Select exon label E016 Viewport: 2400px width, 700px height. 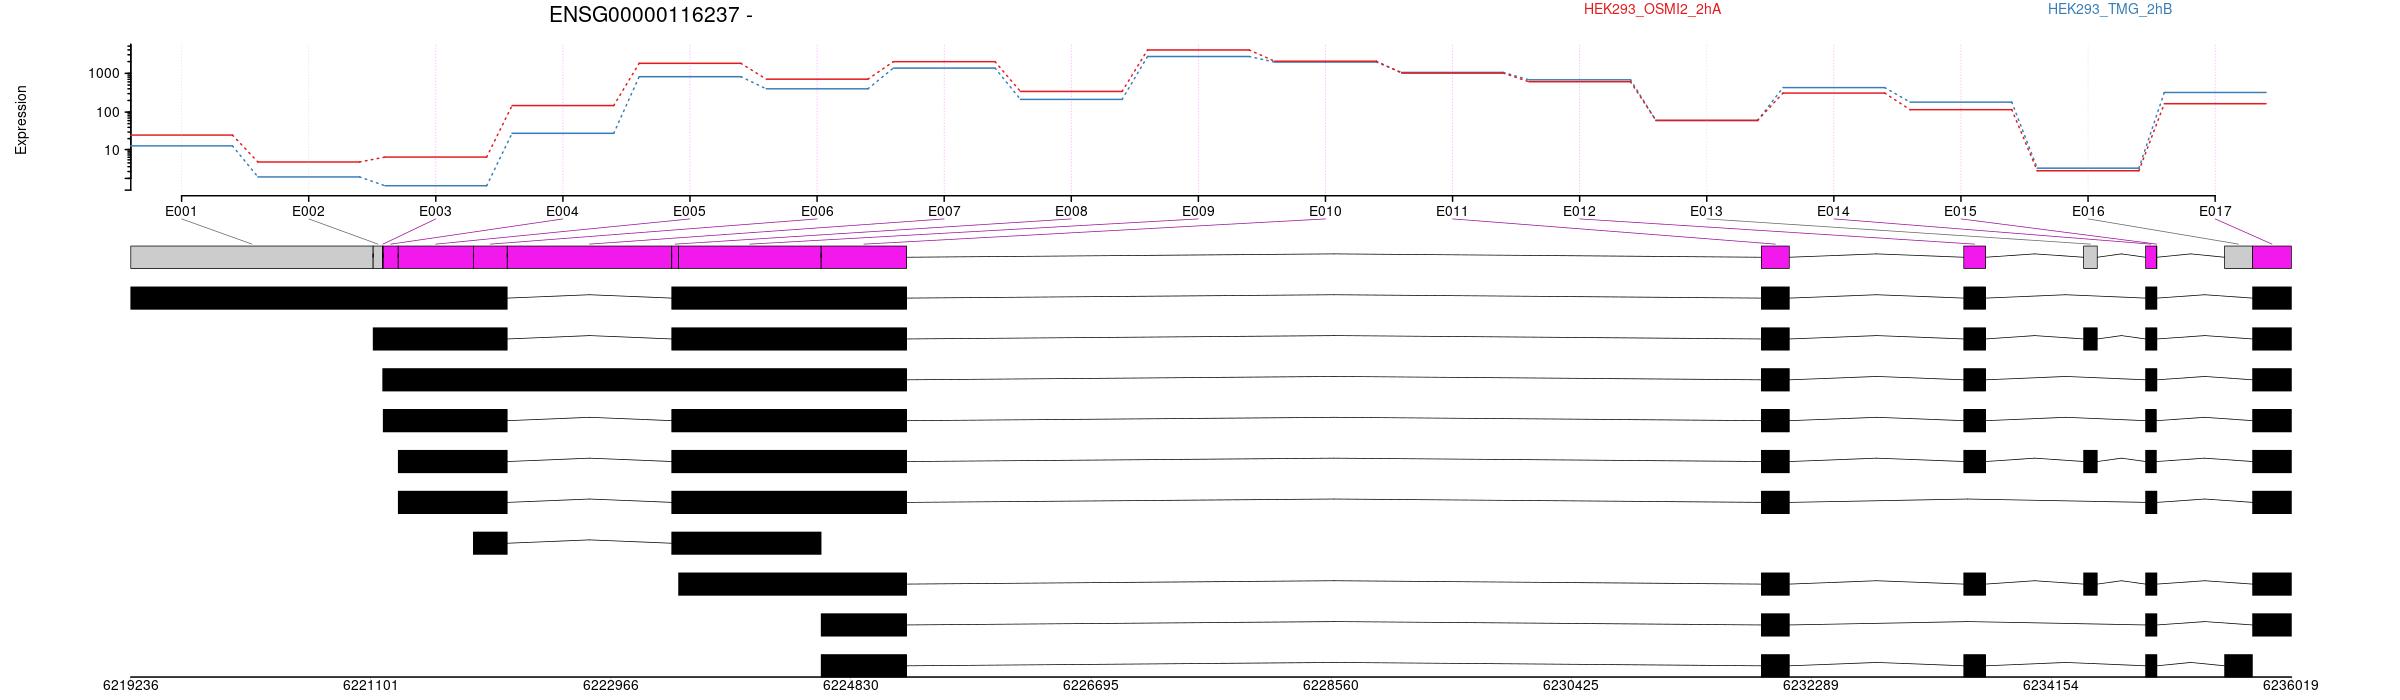click(2088, 211)
